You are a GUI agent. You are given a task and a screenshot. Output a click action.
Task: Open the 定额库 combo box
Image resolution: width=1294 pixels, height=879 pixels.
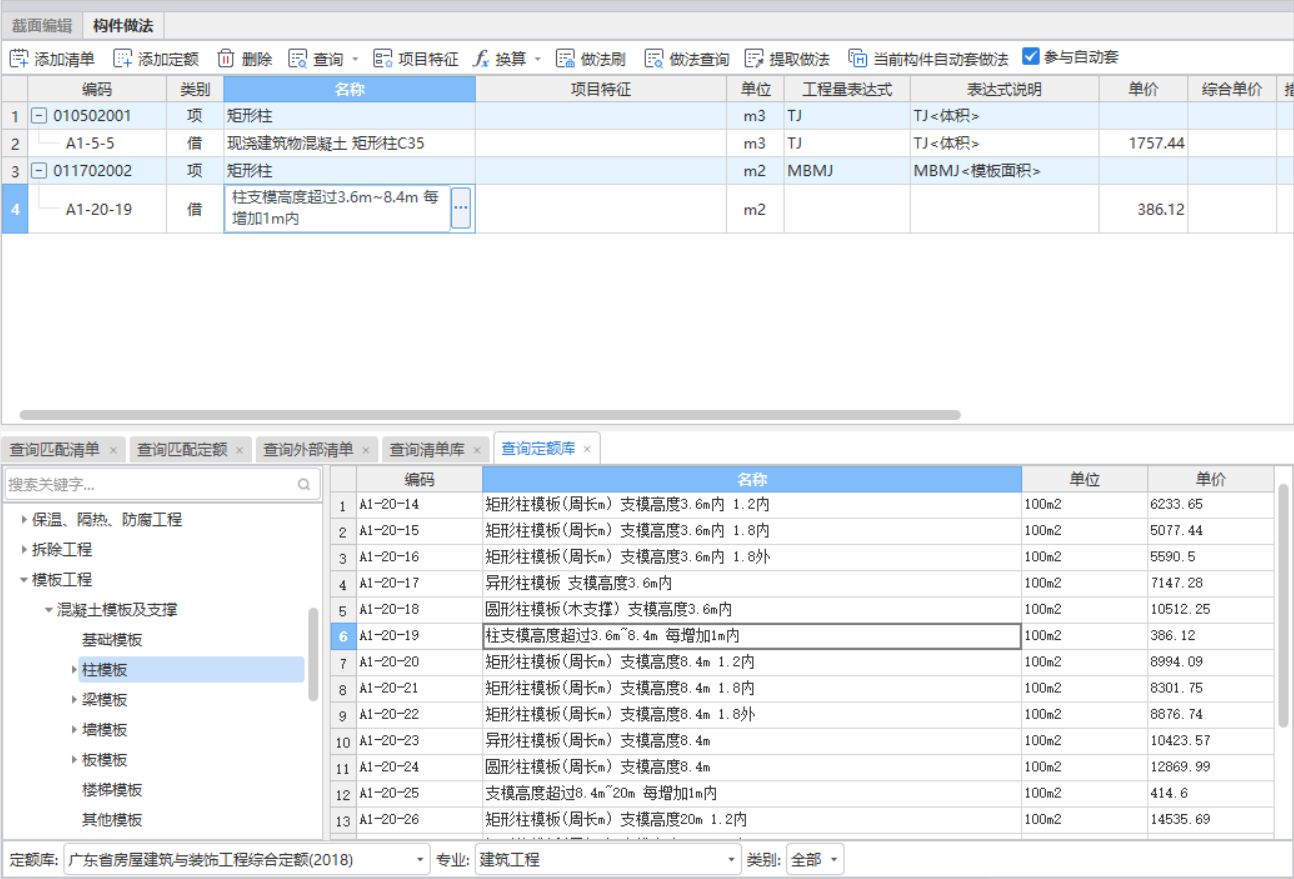(x=247, y=859)
